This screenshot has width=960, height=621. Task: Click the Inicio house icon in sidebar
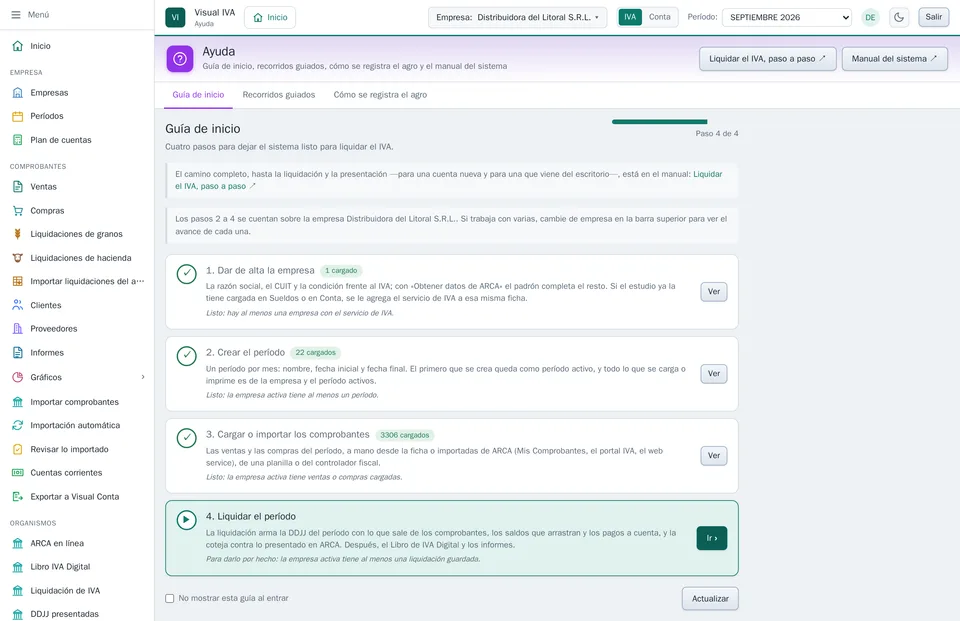click(x=18, y=46)
